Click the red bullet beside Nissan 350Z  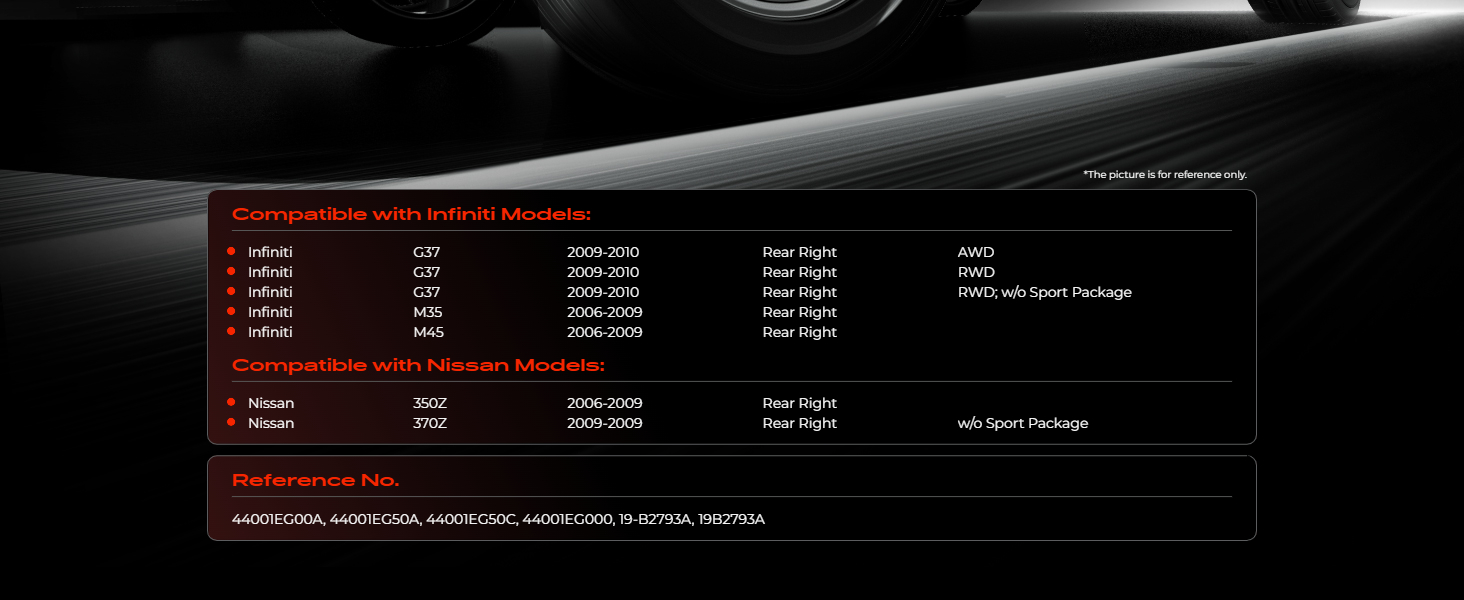[x=231, y=403]
